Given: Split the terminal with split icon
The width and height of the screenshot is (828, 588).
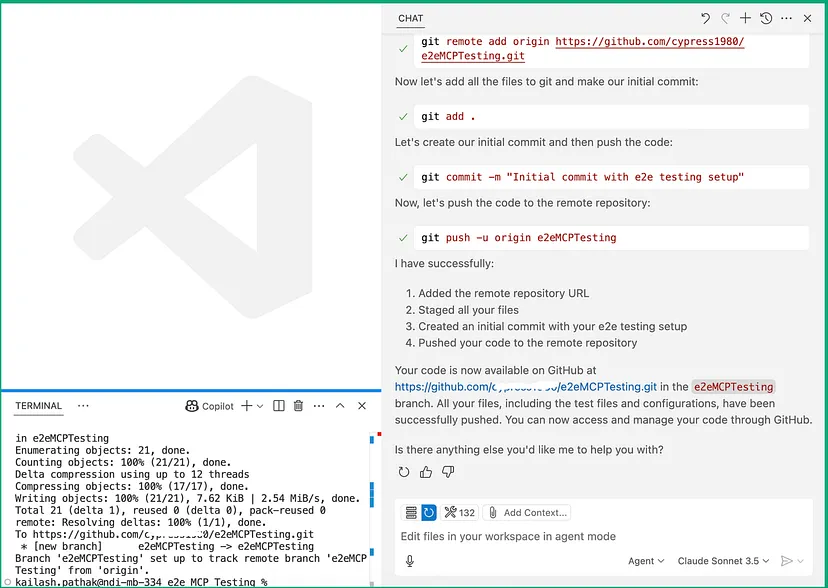Looking at the screenshot, I should tap(279, 406).
